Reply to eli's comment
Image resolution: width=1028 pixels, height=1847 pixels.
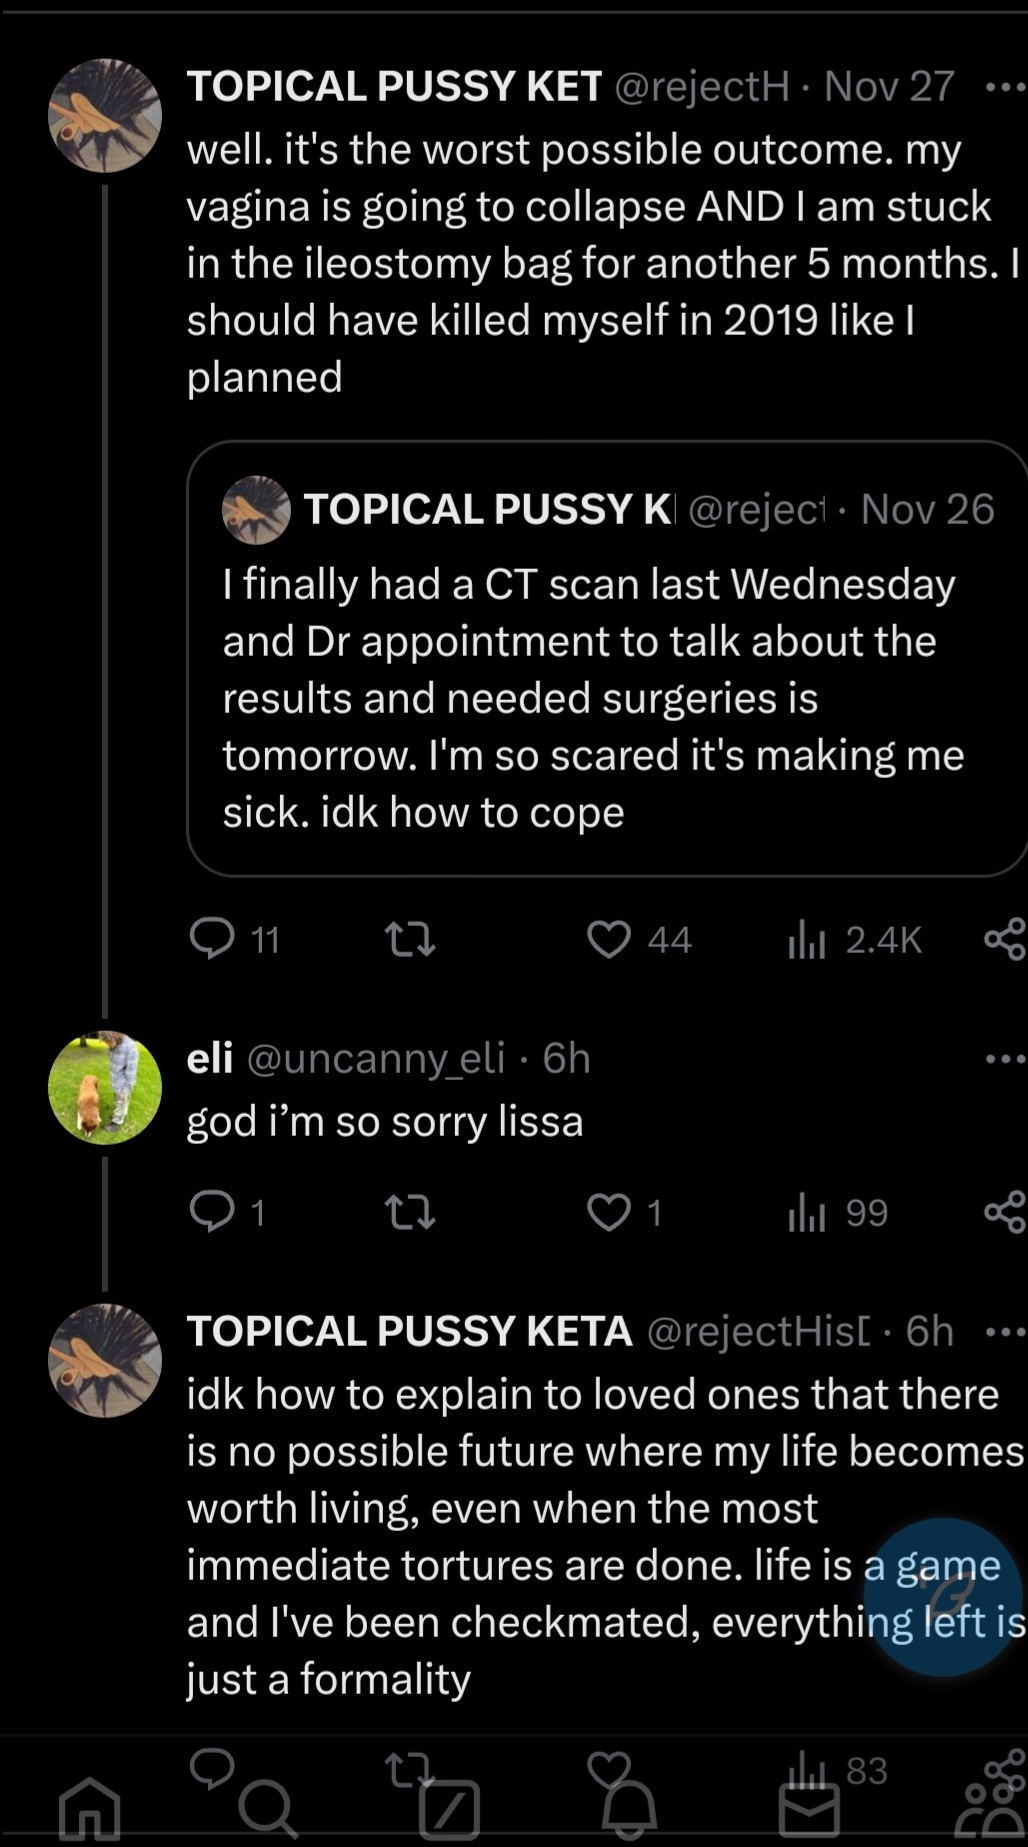click(212, 1212)
